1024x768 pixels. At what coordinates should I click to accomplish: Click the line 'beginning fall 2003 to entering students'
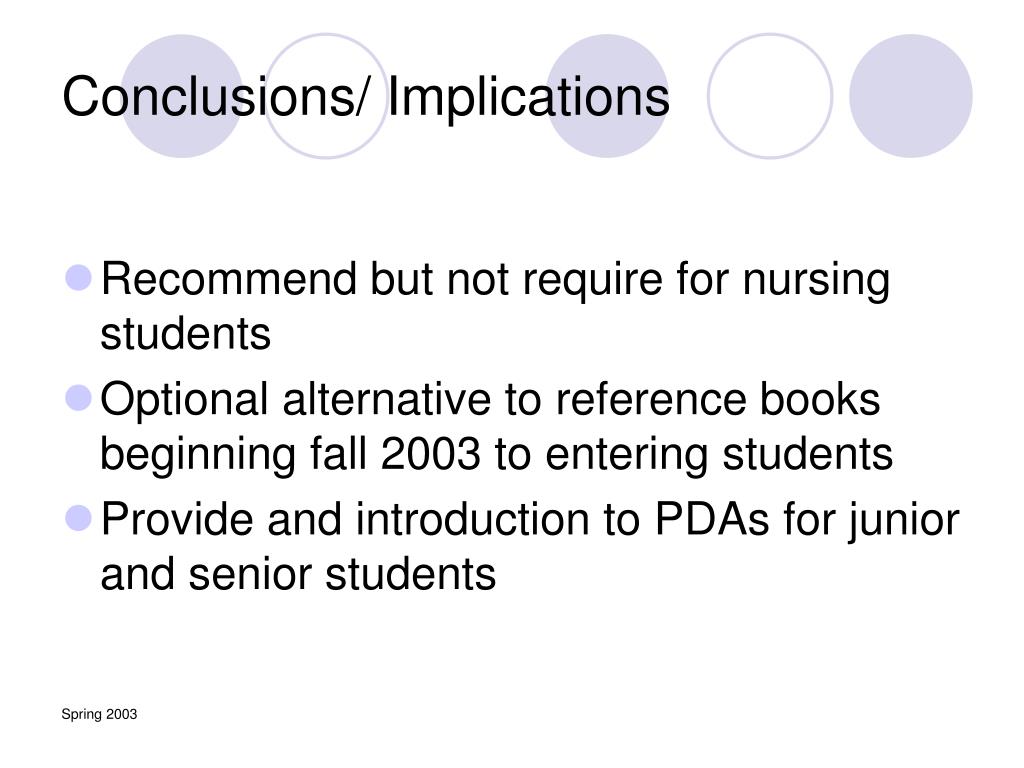coord(496,455)
